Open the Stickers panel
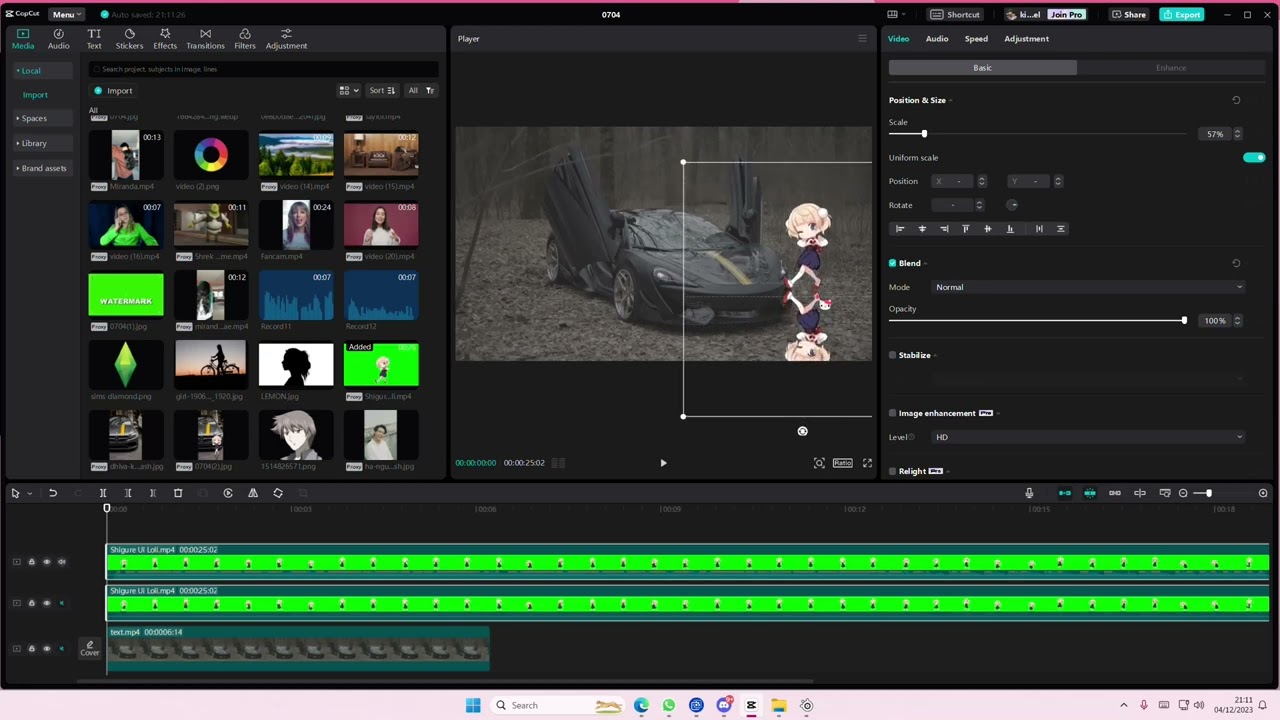 pos(129,39)
